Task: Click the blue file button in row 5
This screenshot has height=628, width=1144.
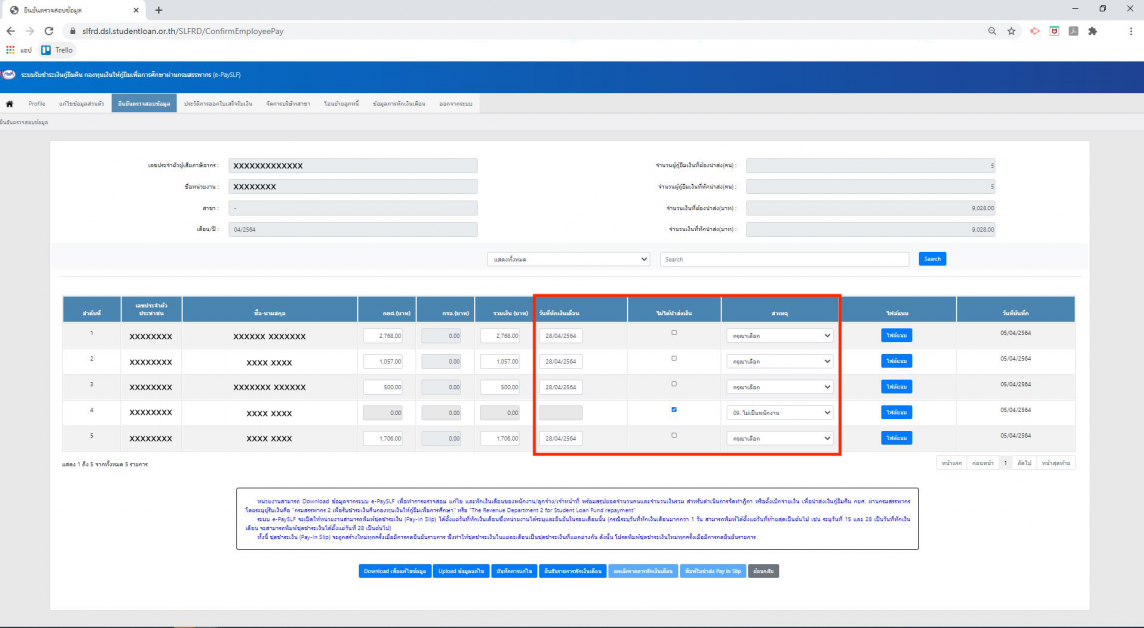Action: tap(897, 438)
